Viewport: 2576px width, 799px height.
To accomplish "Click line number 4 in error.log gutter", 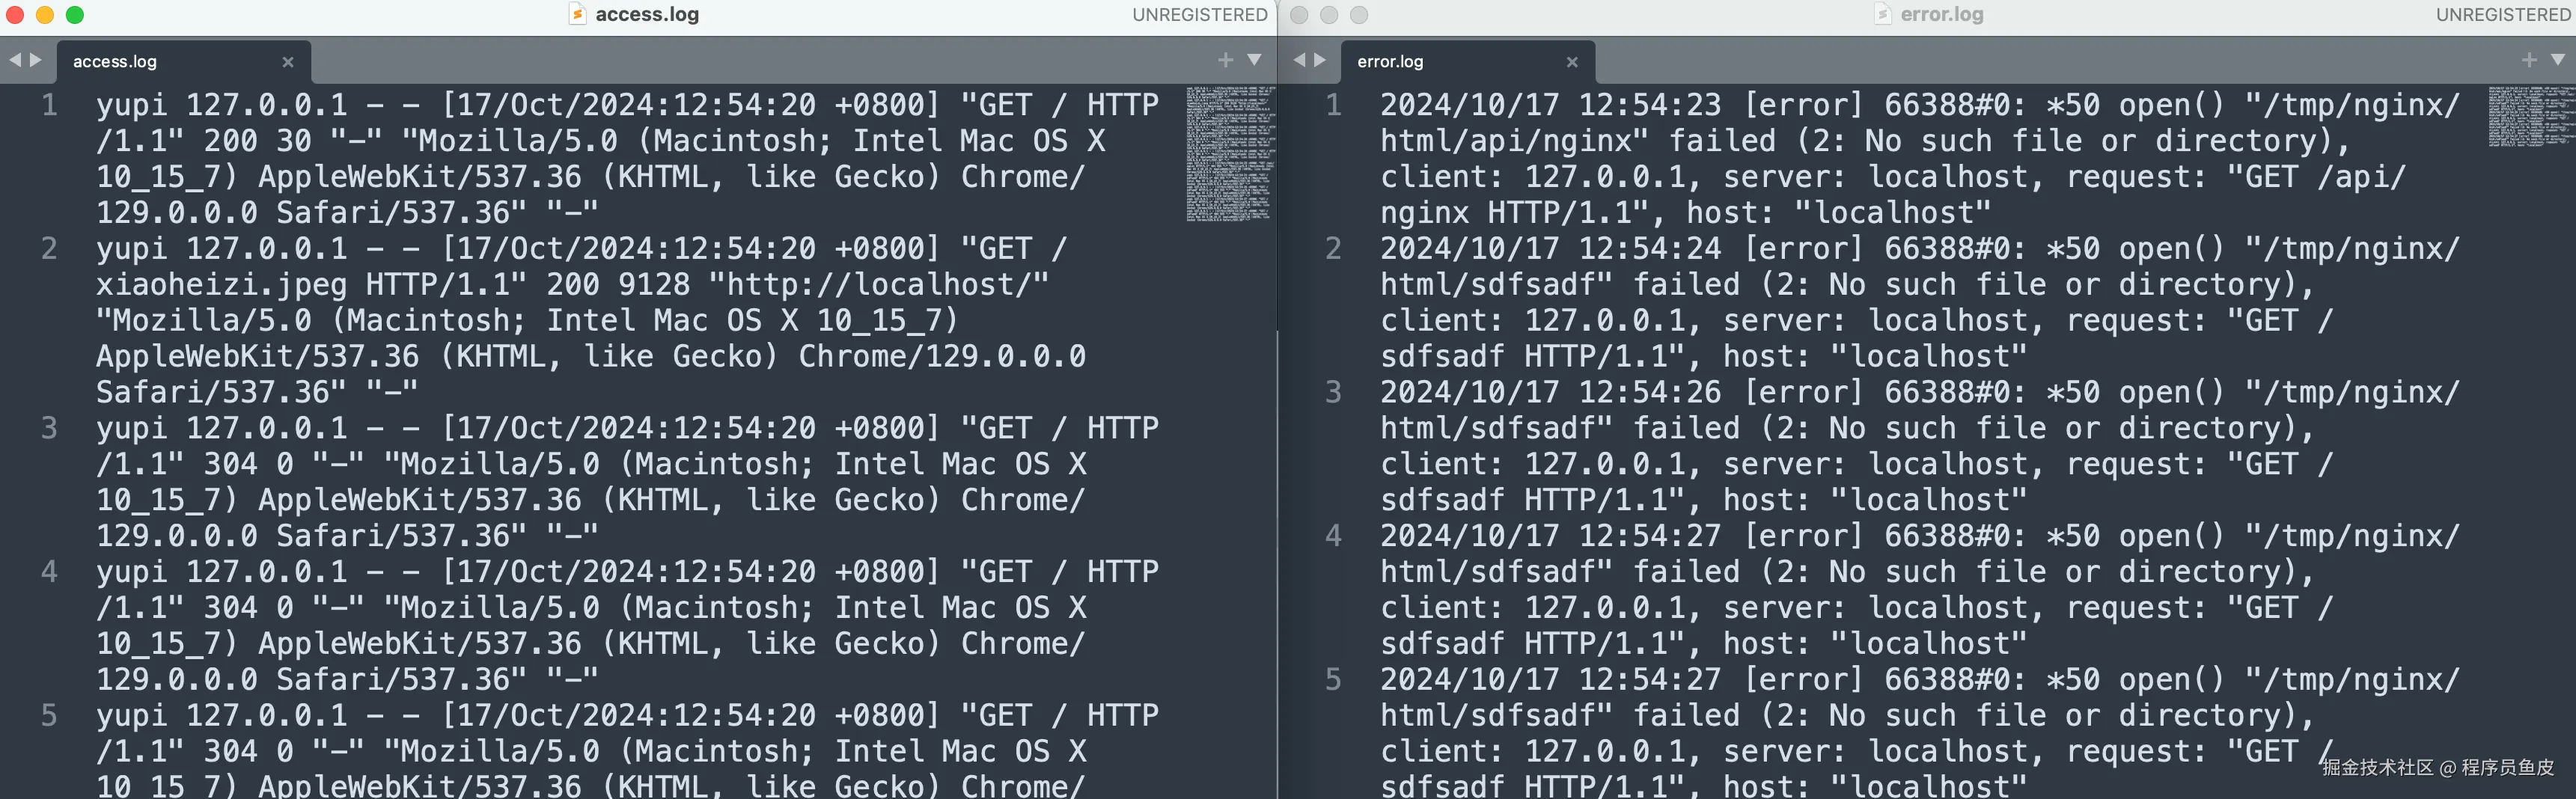I will (x=1333, y=536).
